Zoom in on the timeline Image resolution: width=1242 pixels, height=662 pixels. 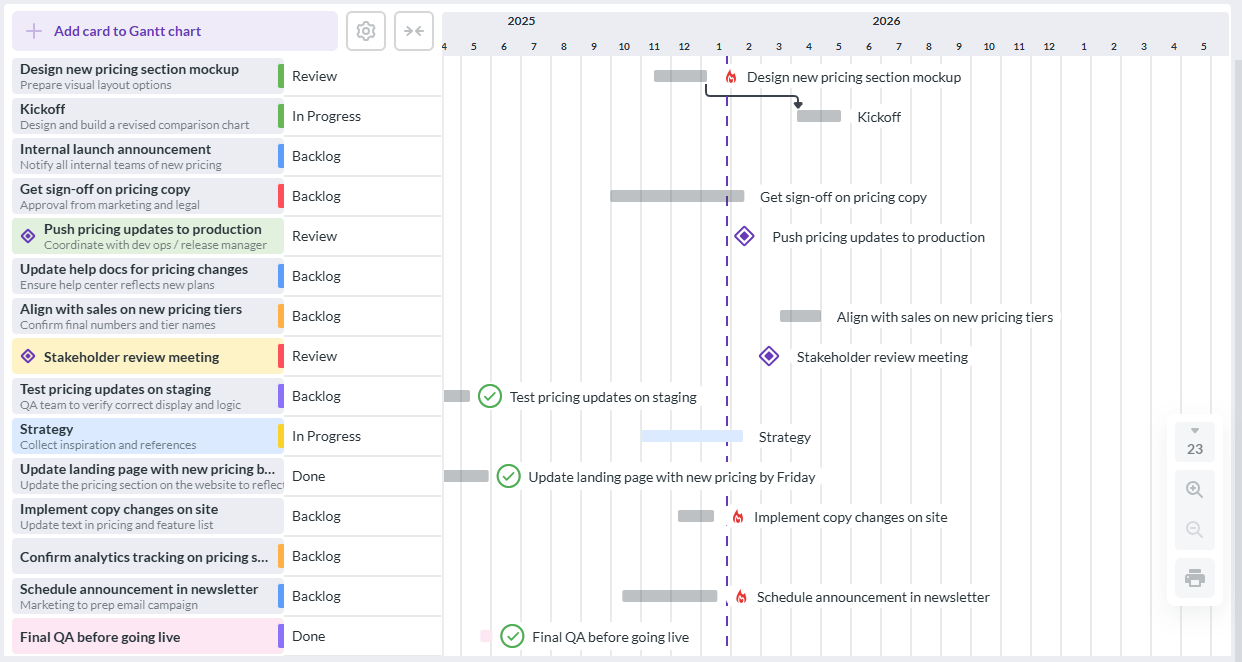coord(1194,489)
